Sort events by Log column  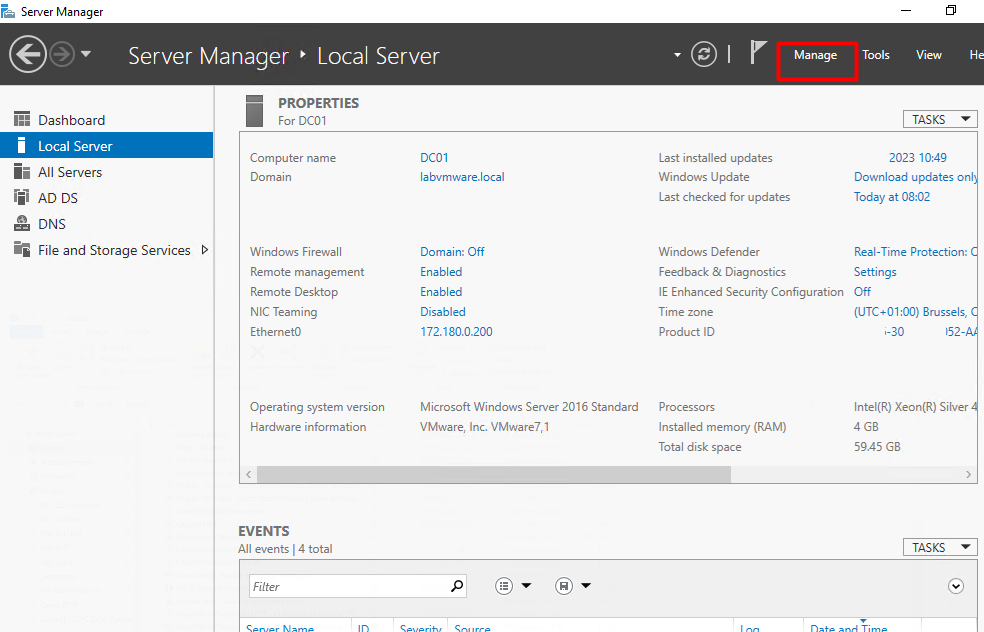point(749,628)
